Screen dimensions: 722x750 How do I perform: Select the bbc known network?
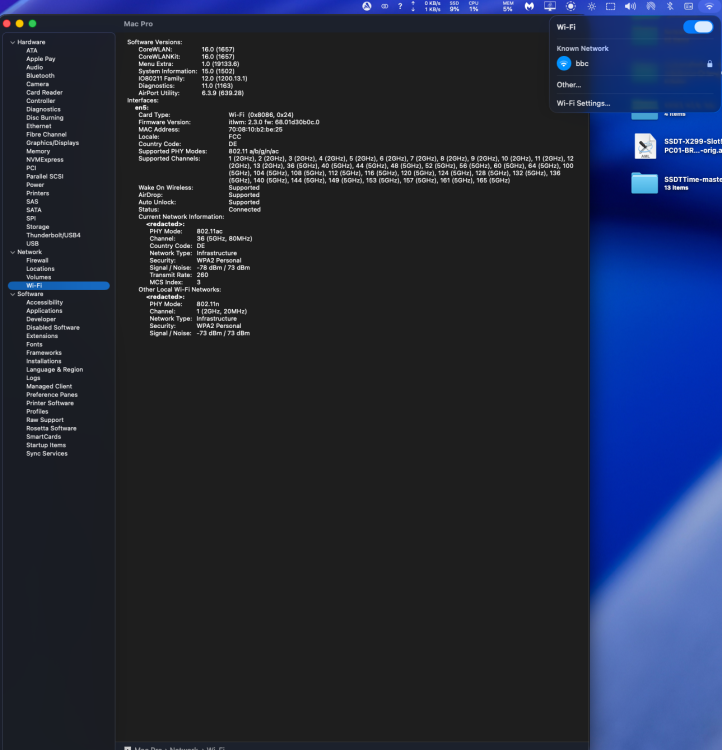pyautogui.click(x=634, y=63)
